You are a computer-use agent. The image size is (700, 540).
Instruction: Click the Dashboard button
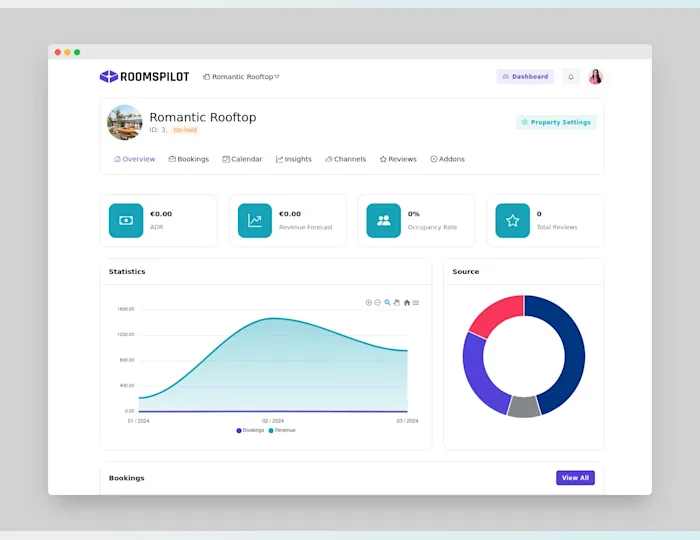(525, 77)
